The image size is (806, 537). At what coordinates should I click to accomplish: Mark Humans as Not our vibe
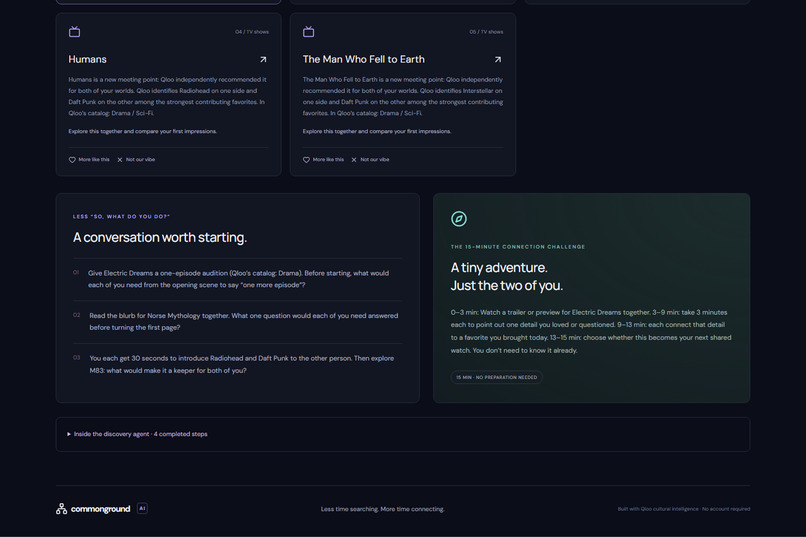click(136, 160)
